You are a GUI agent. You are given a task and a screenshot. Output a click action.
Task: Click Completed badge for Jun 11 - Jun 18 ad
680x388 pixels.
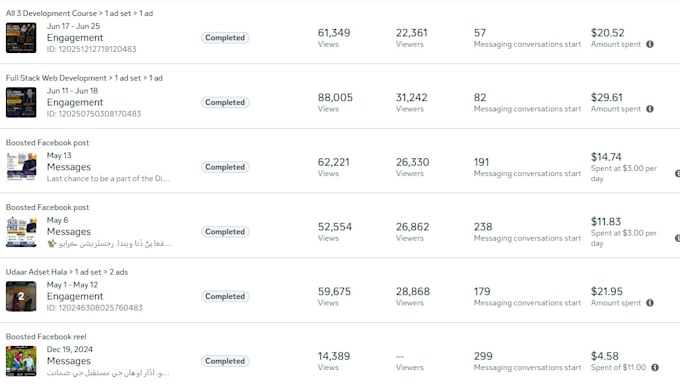click(x=225, y=102)
